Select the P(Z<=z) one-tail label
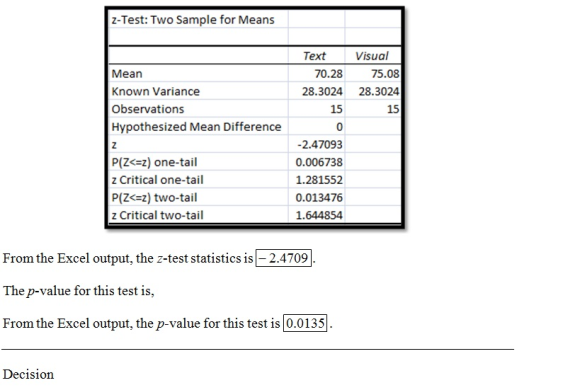The image size is (580, 390). point(154,162)
